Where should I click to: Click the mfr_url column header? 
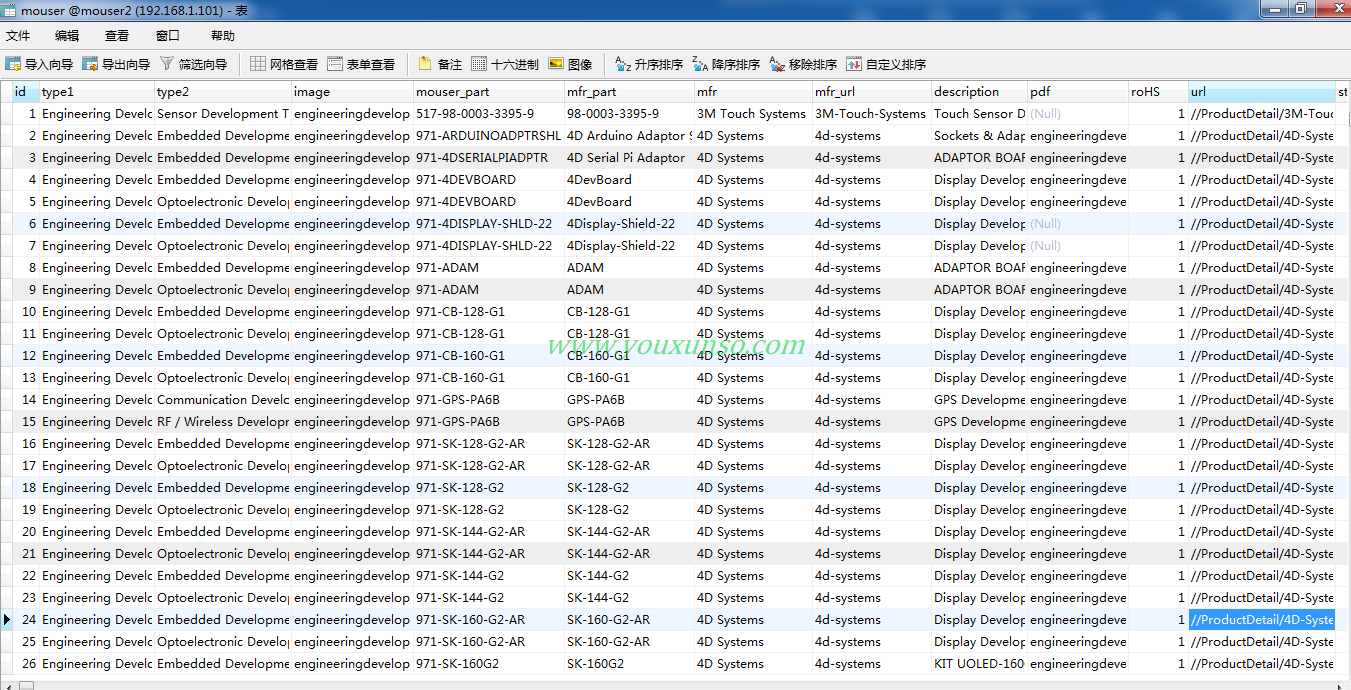pyautogui.click(x=872, y=92)
